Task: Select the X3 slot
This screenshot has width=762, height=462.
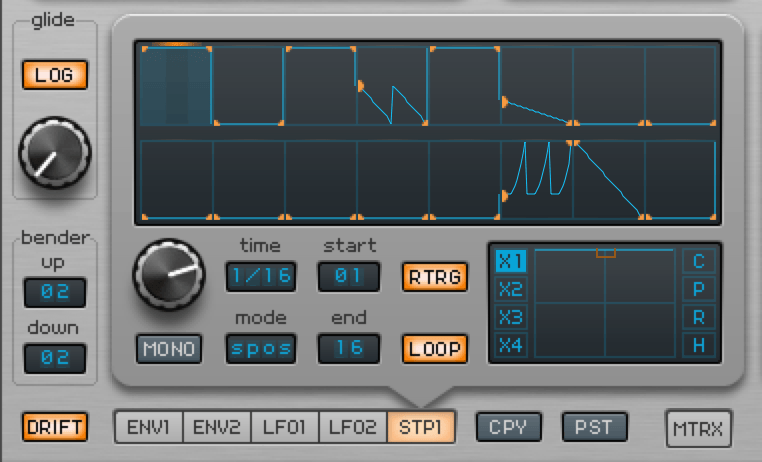Action: pyautogui.click(x=511, y=318)
